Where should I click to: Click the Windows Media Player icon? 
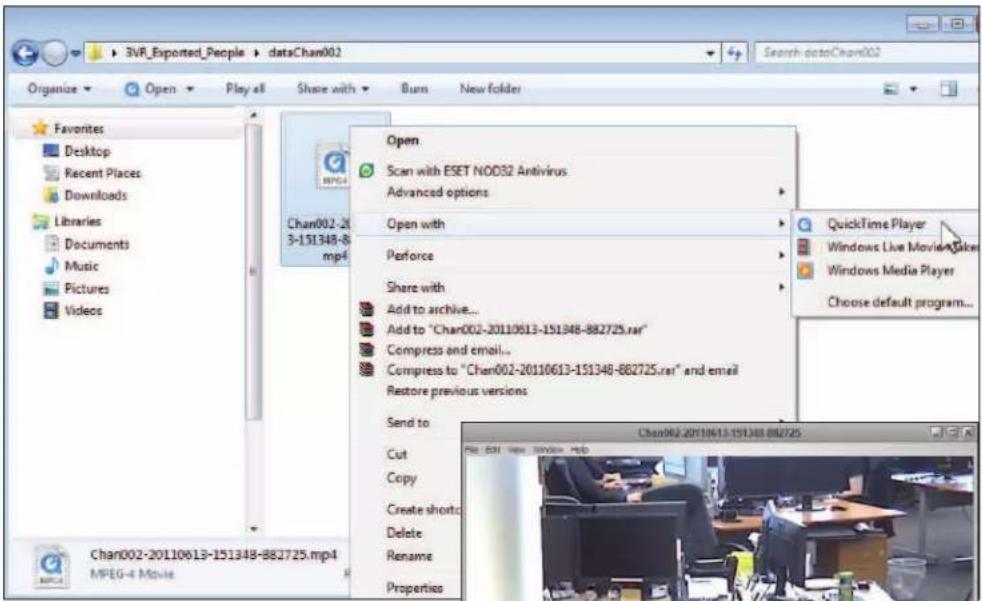(805, 270)
